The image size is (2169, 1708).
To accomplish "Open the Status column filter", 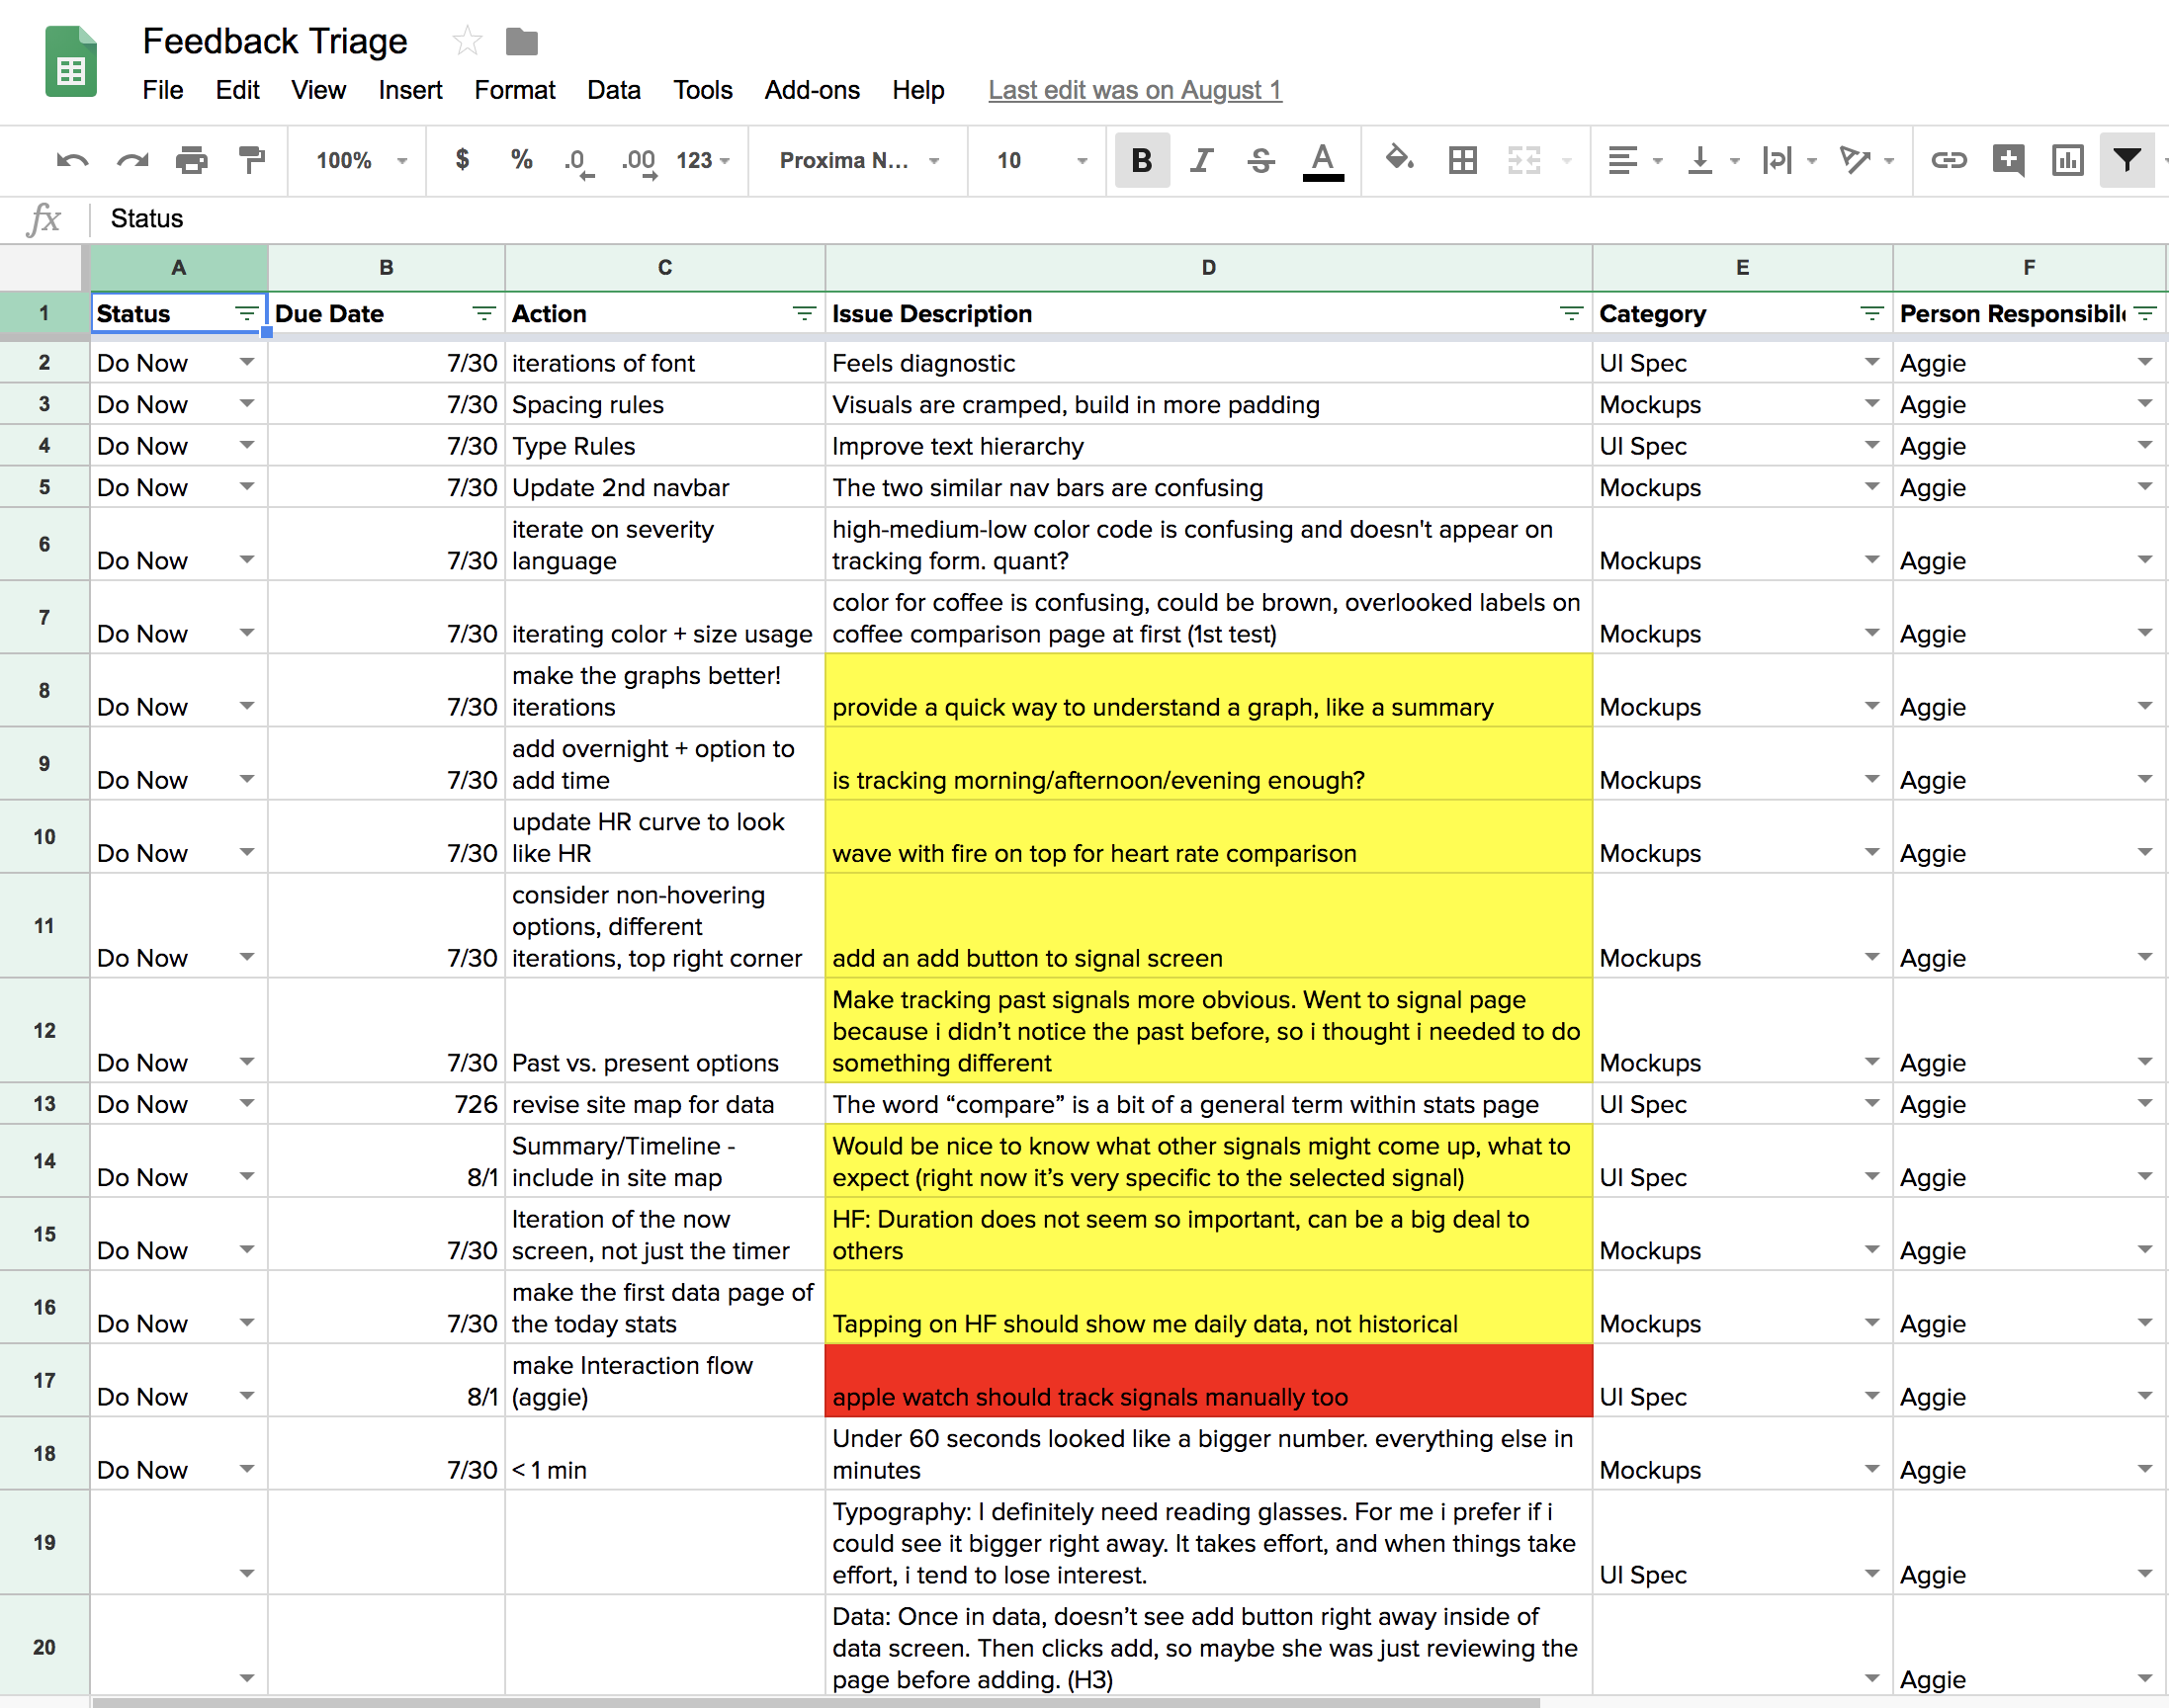I will [246, 314].
